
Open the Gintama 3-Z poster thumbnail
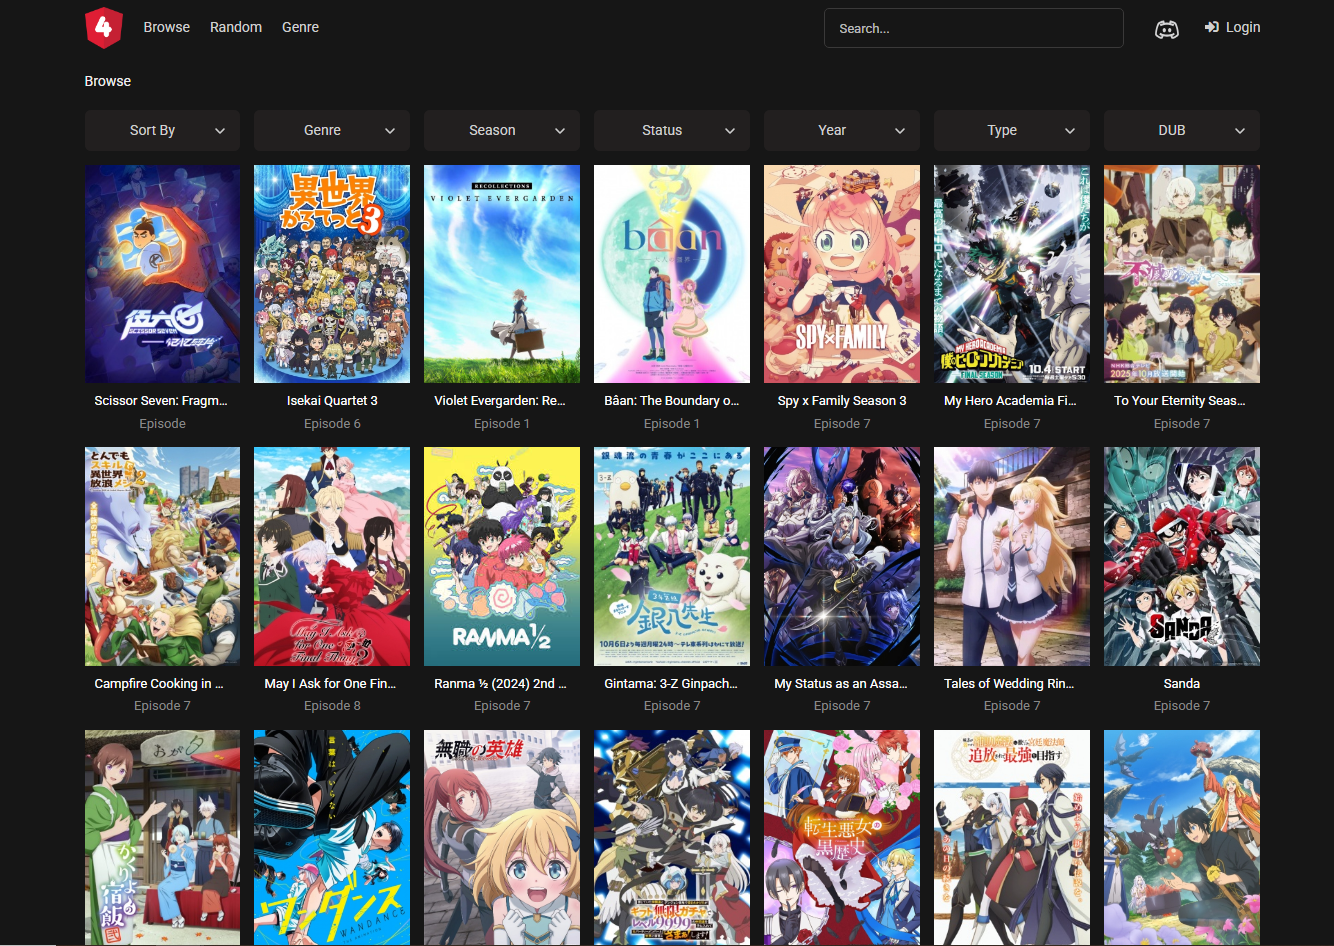click(x=672, y=556)
